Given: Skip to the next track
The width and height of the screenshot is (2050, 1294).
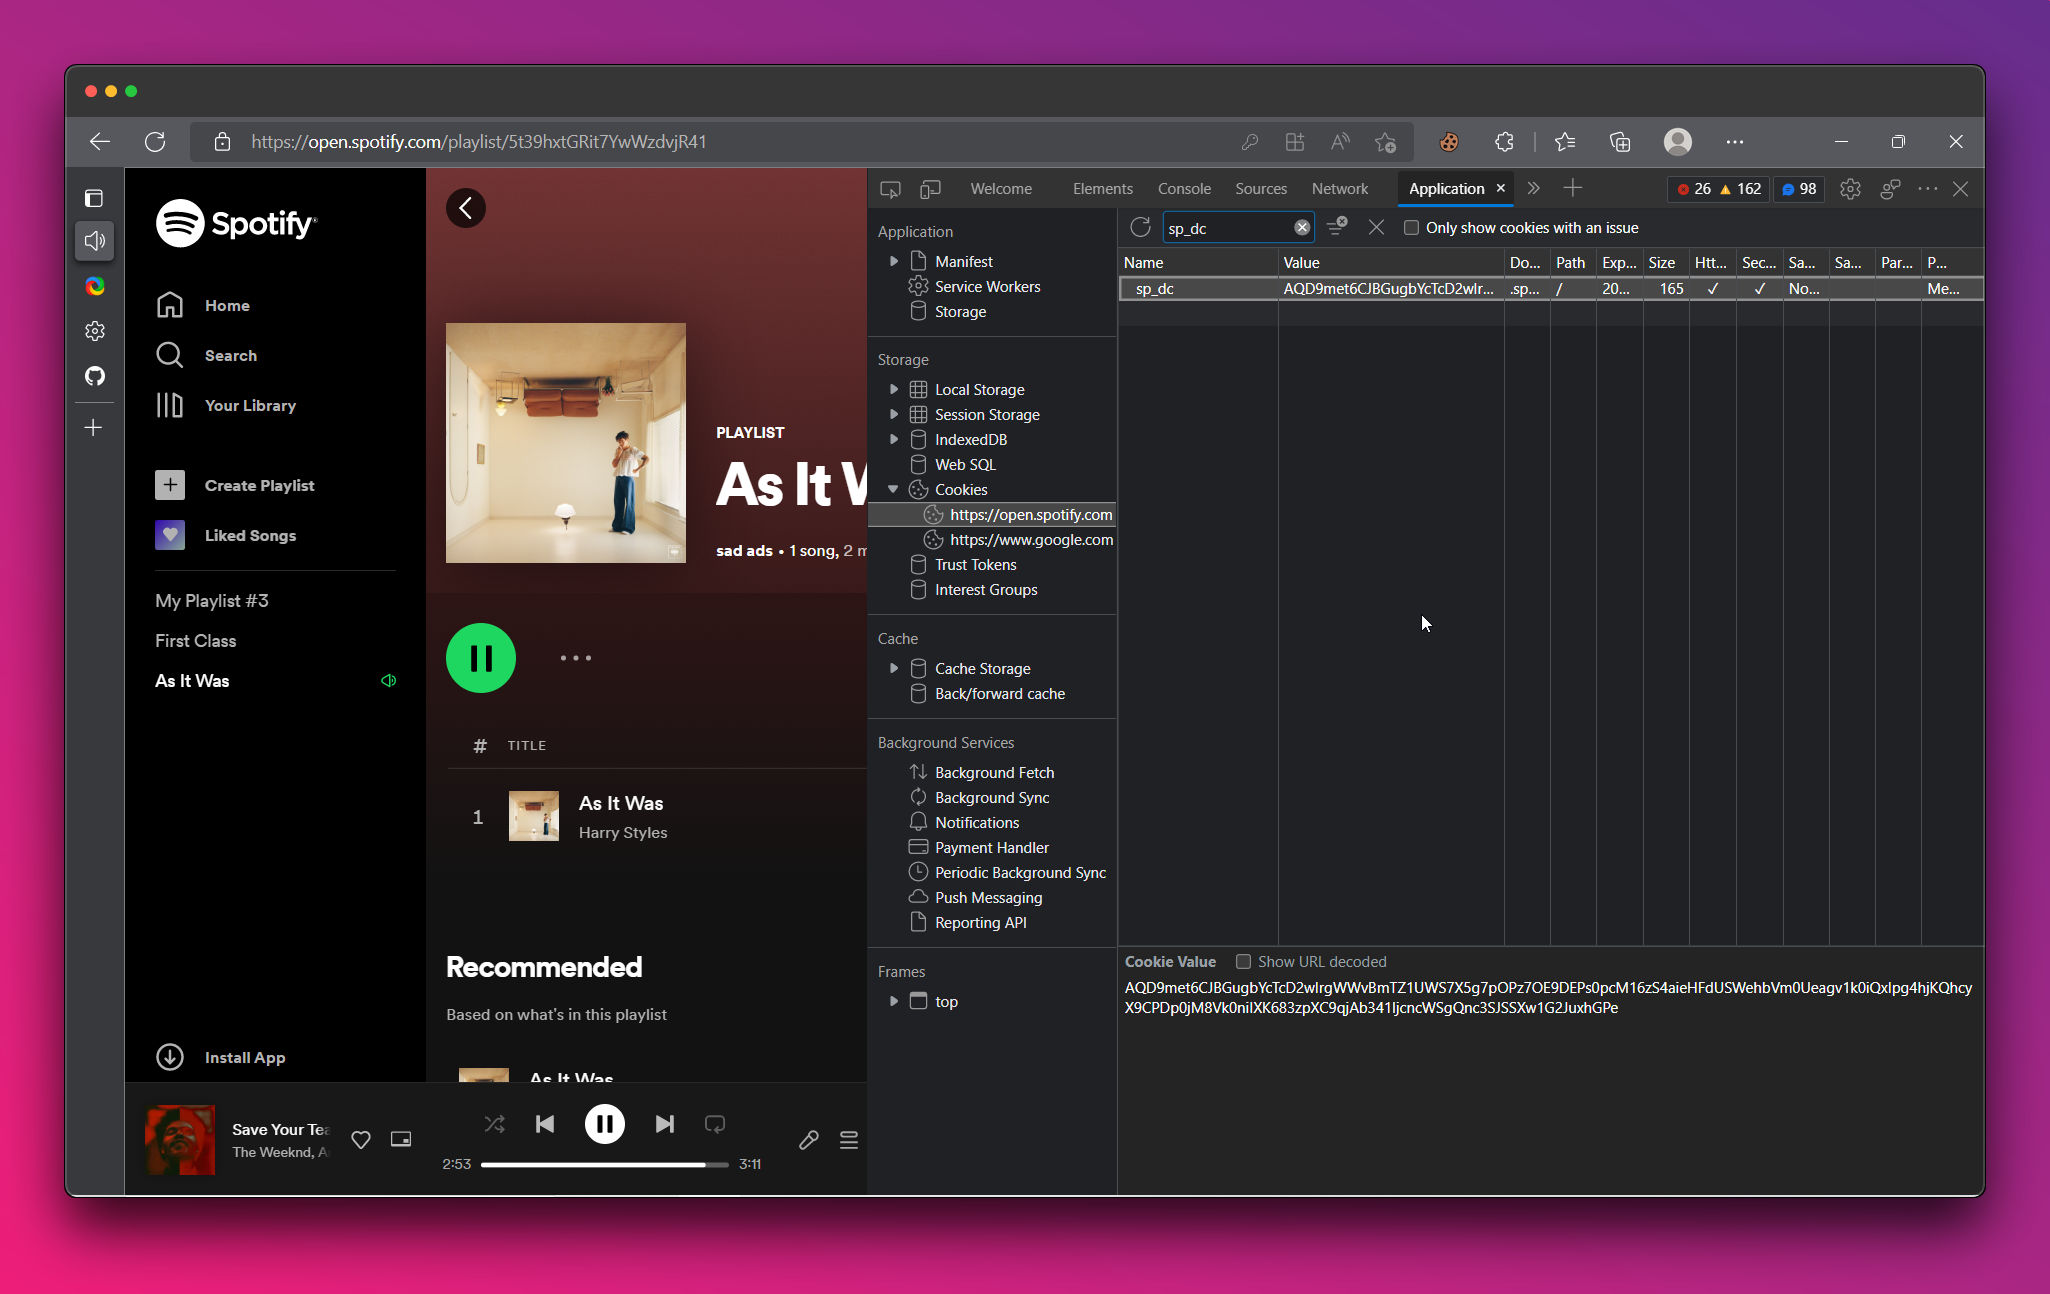Looking at the screenshot, I should [x=665, y=1124].
